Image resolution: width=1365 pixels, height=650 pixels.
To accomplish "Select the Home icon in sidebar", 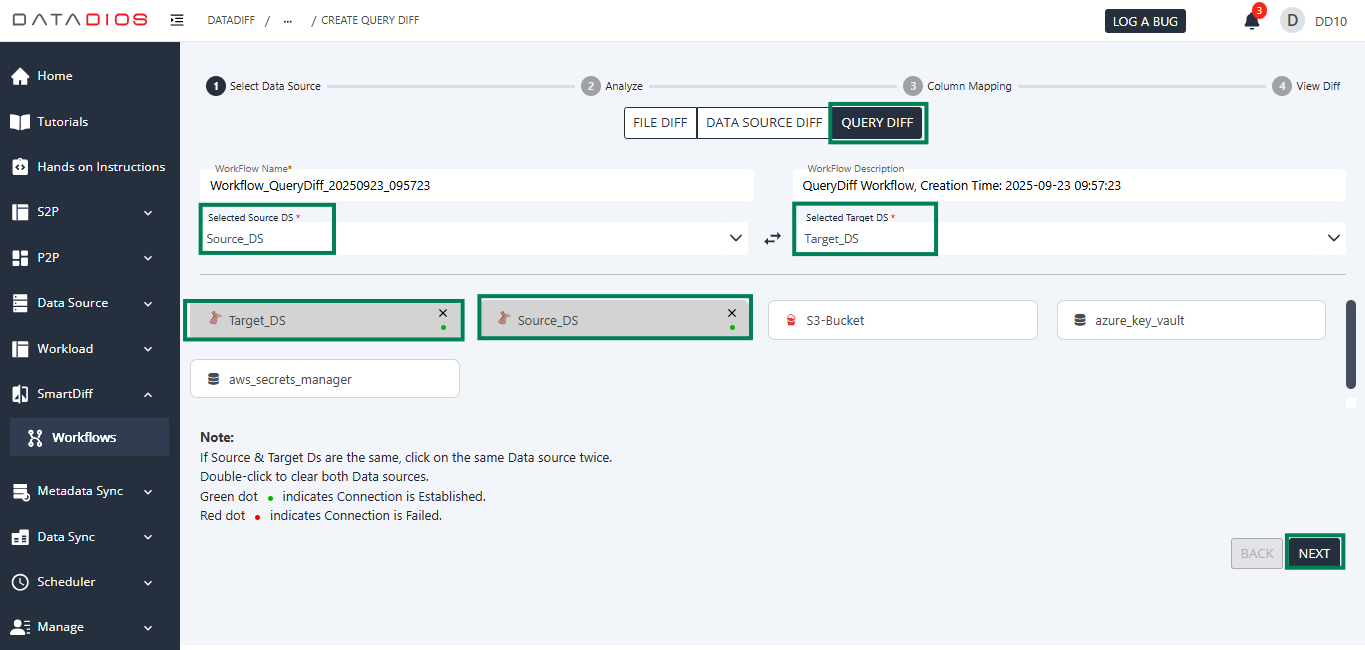I will point(20,75).
